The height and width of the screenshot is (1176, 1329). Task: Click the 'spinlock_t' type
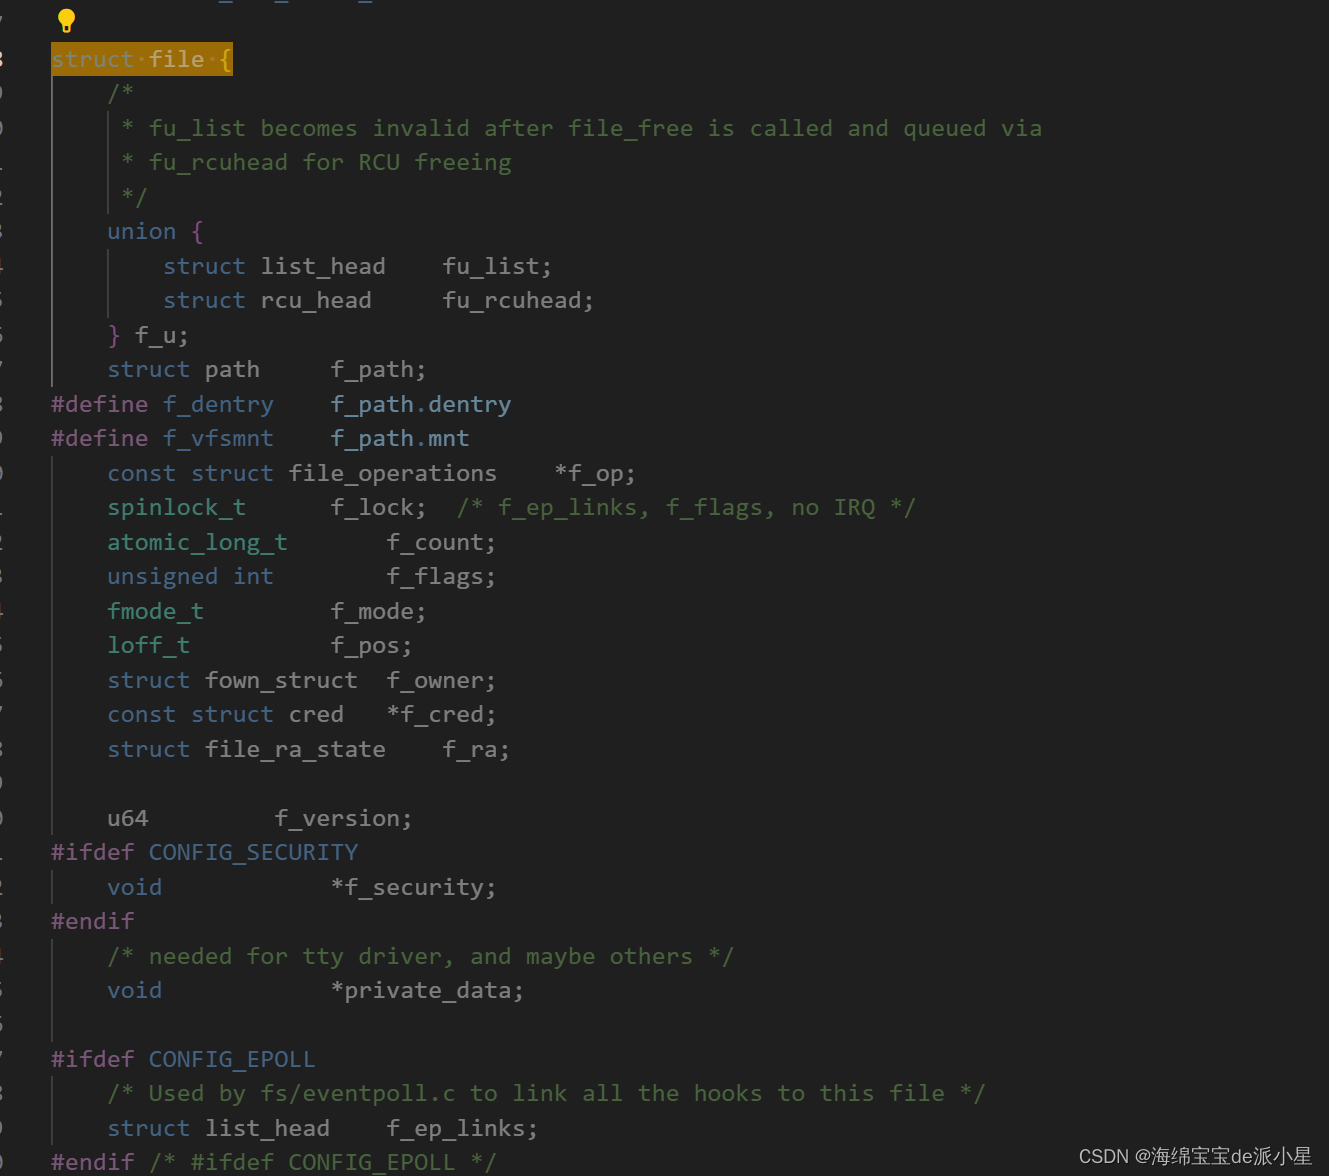point(176,508)
